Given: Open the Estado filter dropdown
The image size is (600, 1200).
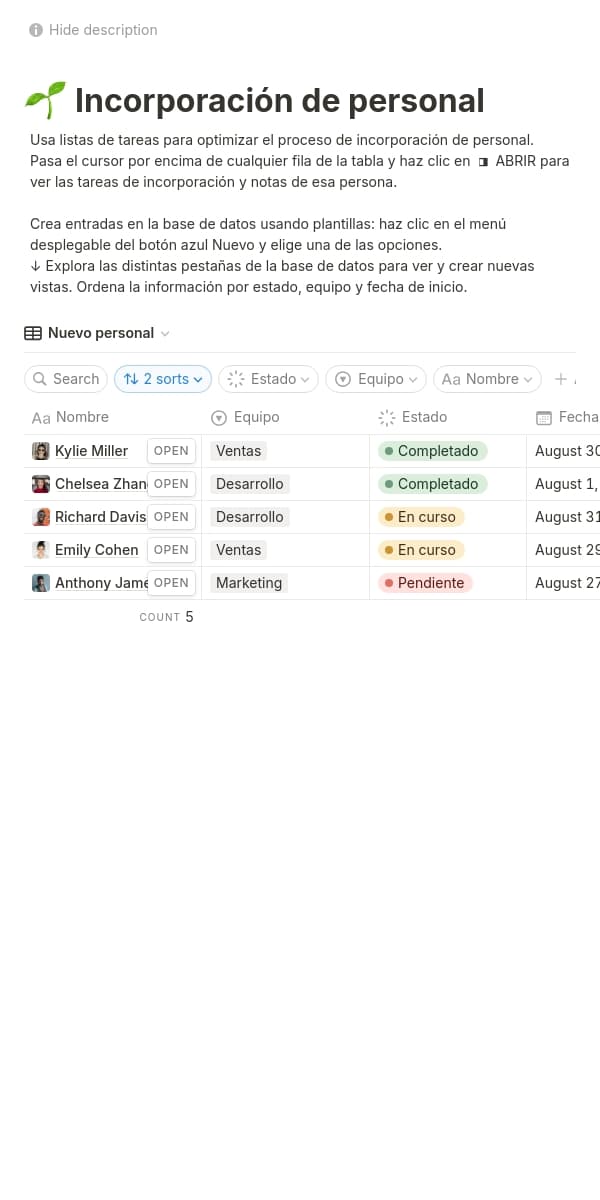Looking at the screenshot, I should (269, 379).
